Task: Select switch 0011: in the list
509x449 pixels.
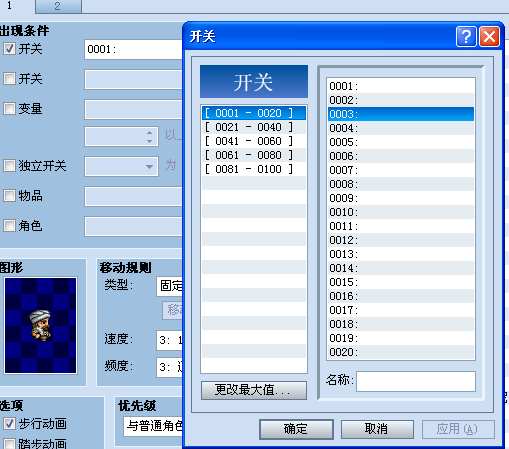Action: 401,226
